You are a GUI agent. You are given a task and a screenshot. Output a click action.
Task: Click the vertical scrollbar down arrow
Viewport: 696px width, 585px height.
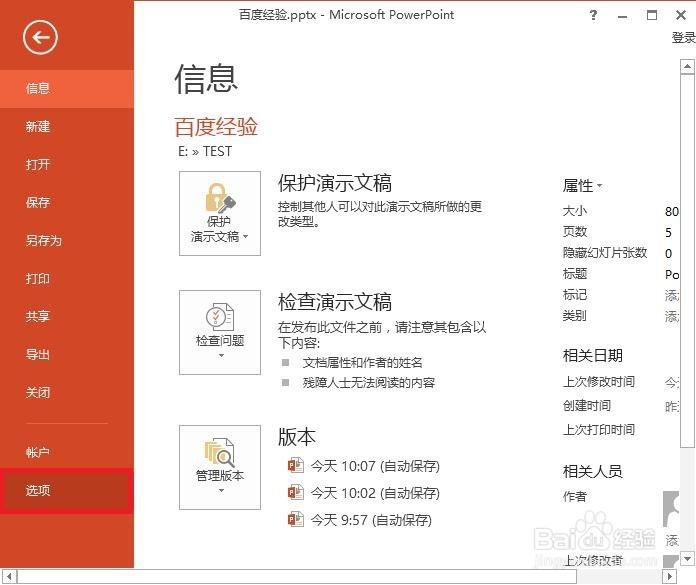point(687,558)
